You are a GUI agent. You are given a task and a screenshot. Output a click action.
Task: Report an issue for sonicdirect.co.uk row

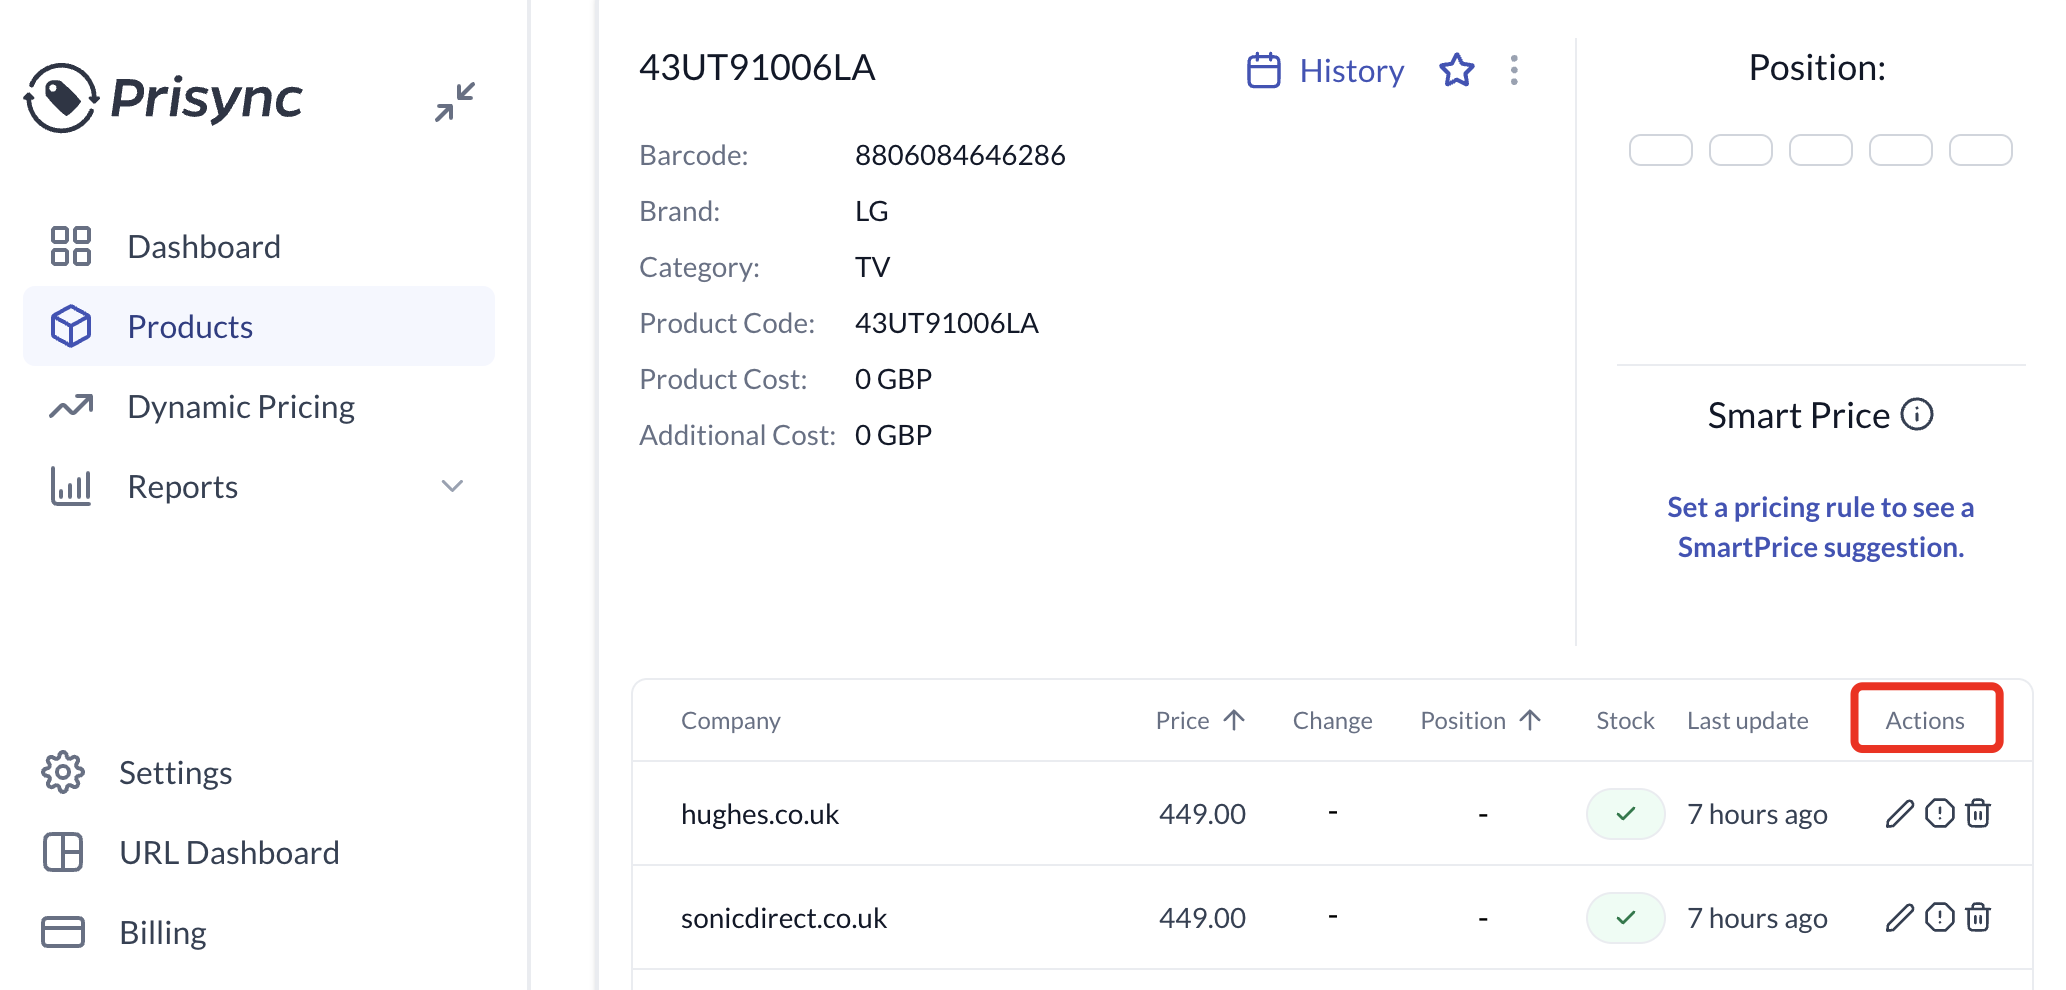[x=1940, y=917]
